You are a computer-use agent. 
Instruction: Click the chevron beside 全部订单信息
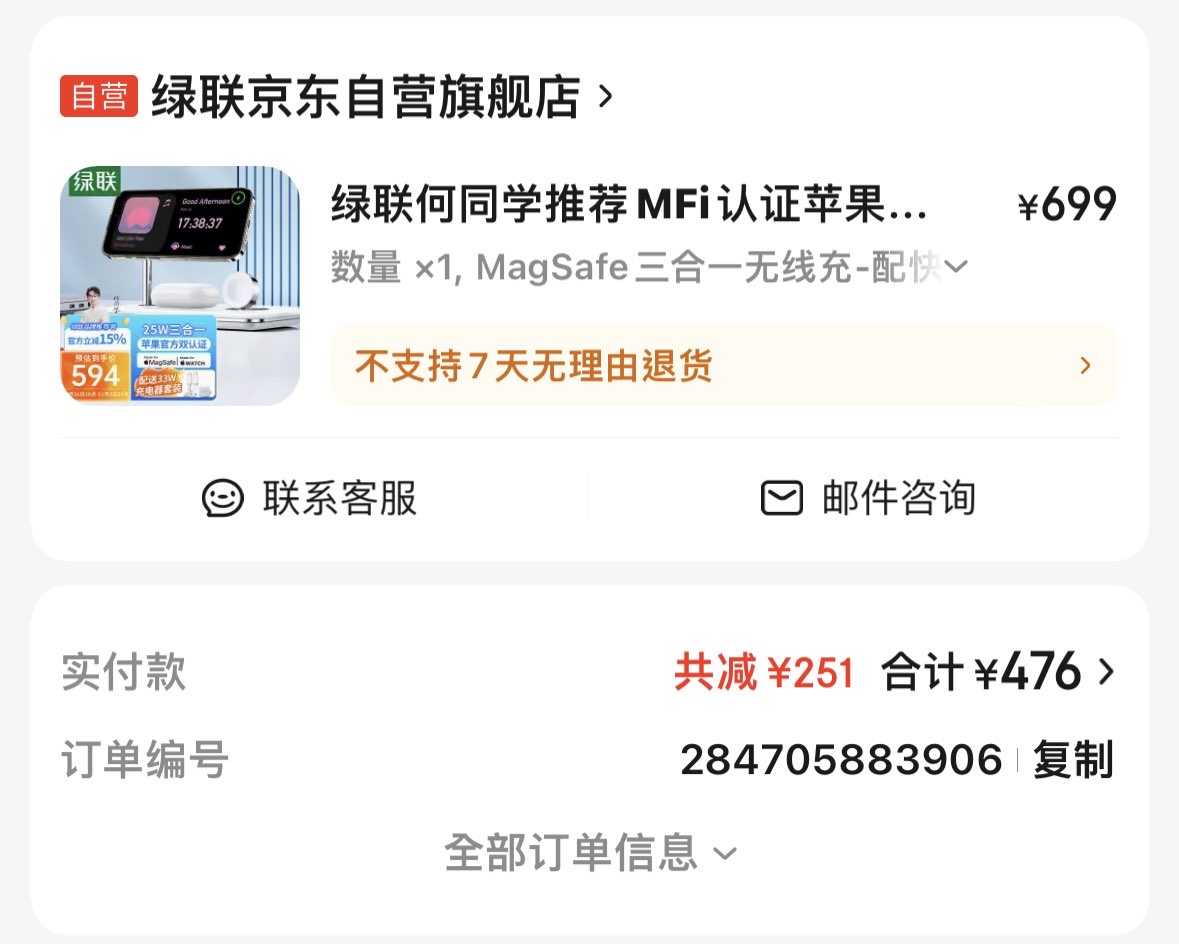(725, 854)
